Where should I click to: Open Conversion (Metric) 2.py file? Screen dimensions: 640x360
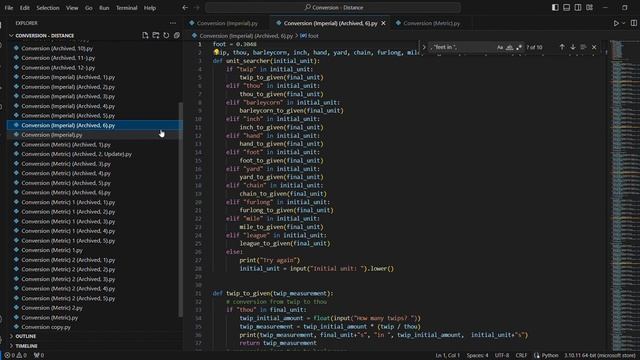click(x=52, y=308)
